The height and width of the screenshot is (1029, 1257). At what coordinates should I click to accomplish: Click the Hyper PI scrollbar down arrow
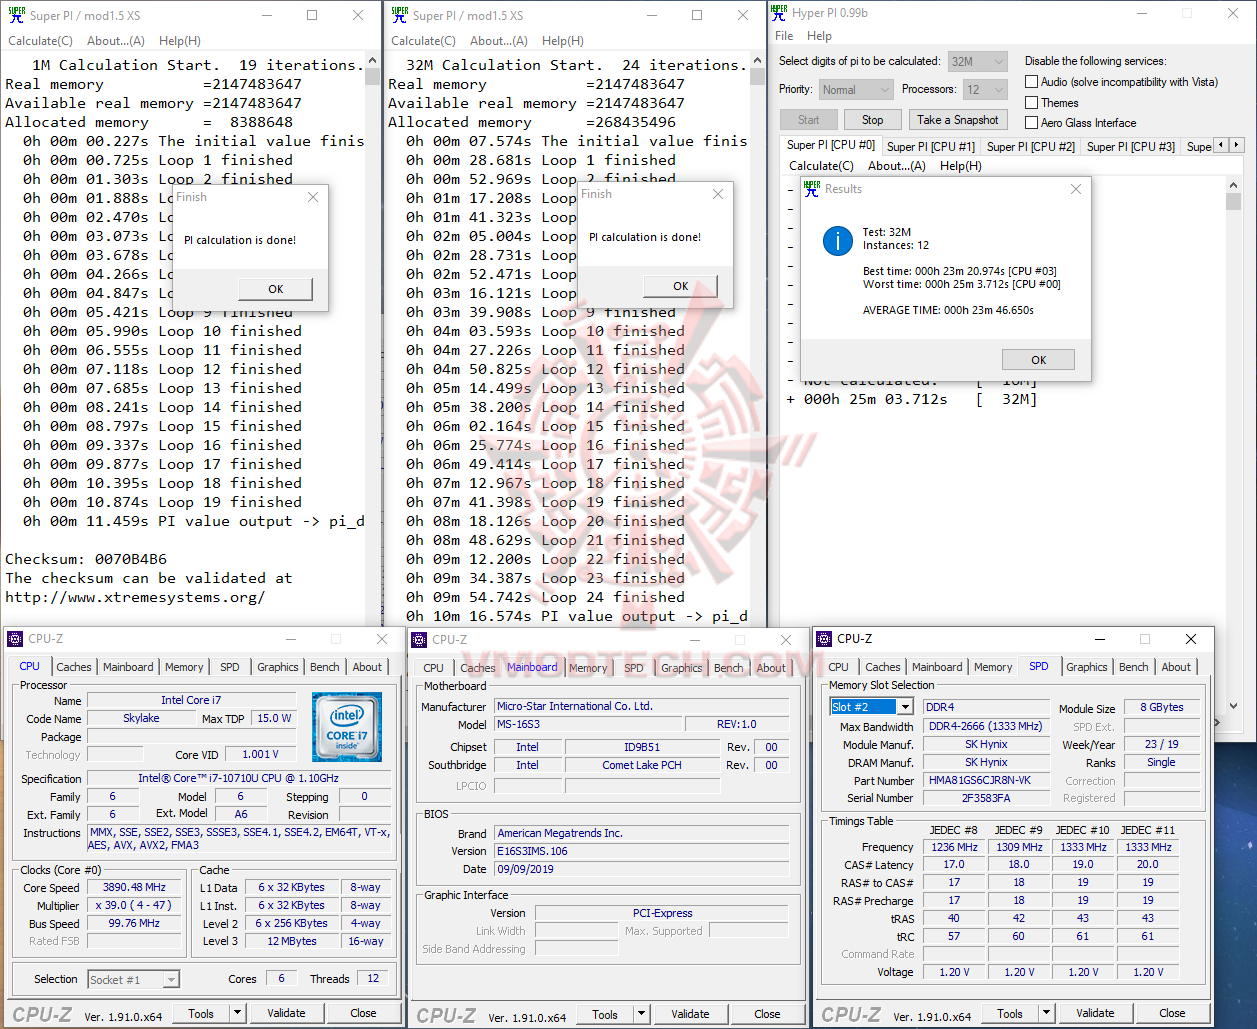(x=1233, y=705)
